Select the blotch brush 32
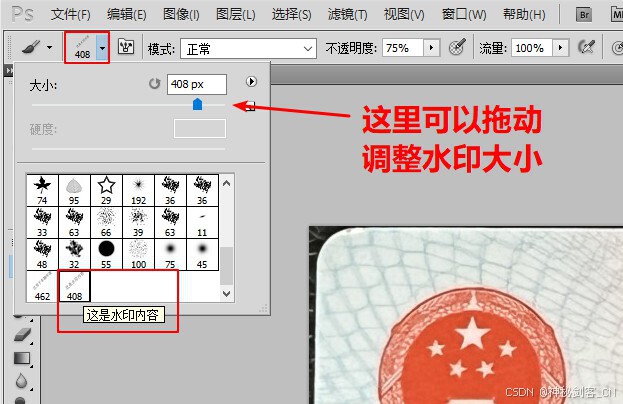 click(74, 255)
